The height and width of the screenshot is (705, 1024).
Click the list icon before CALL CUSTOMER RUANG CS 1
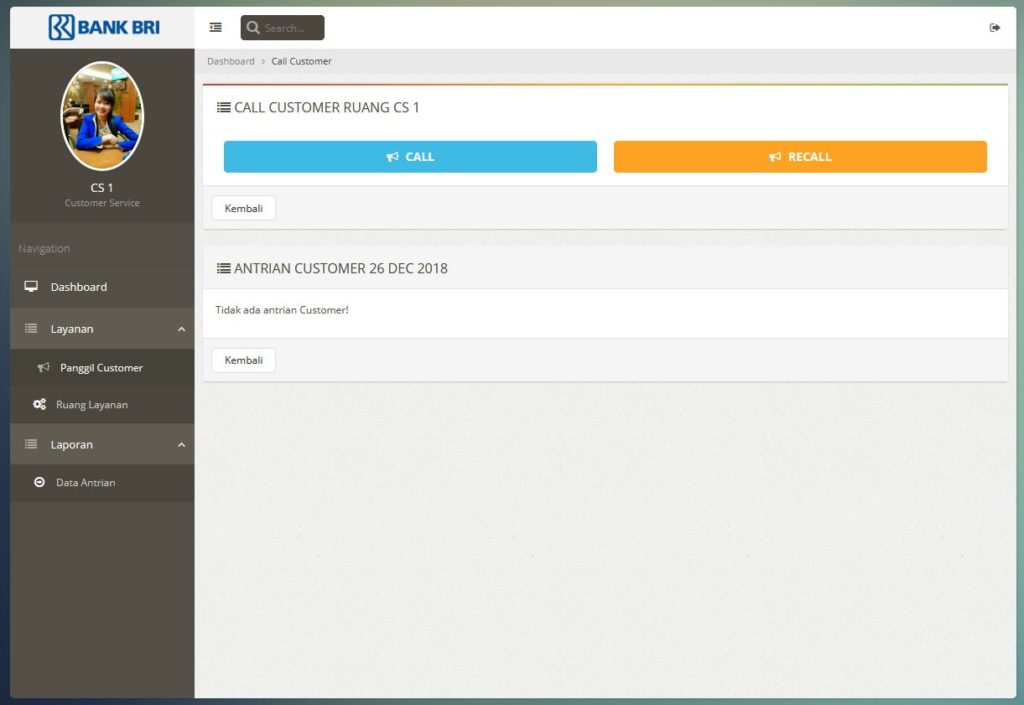pyautogui.click(x=221, y=107)
